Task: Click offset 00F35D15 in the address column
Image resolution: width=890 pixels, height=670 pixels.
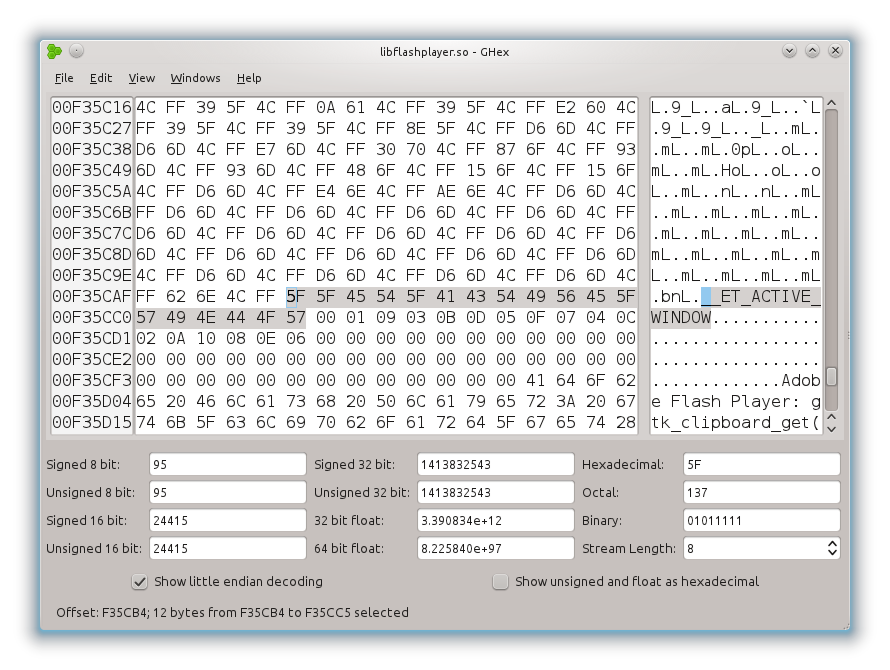Action: 91,422
